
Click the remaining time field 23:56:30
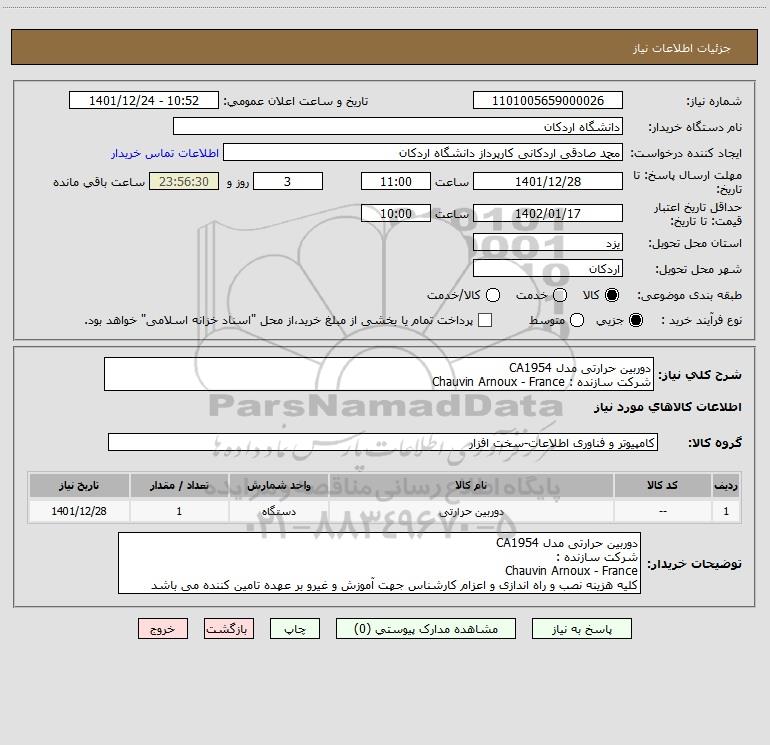pyautogui.click(x=184, y=181)
